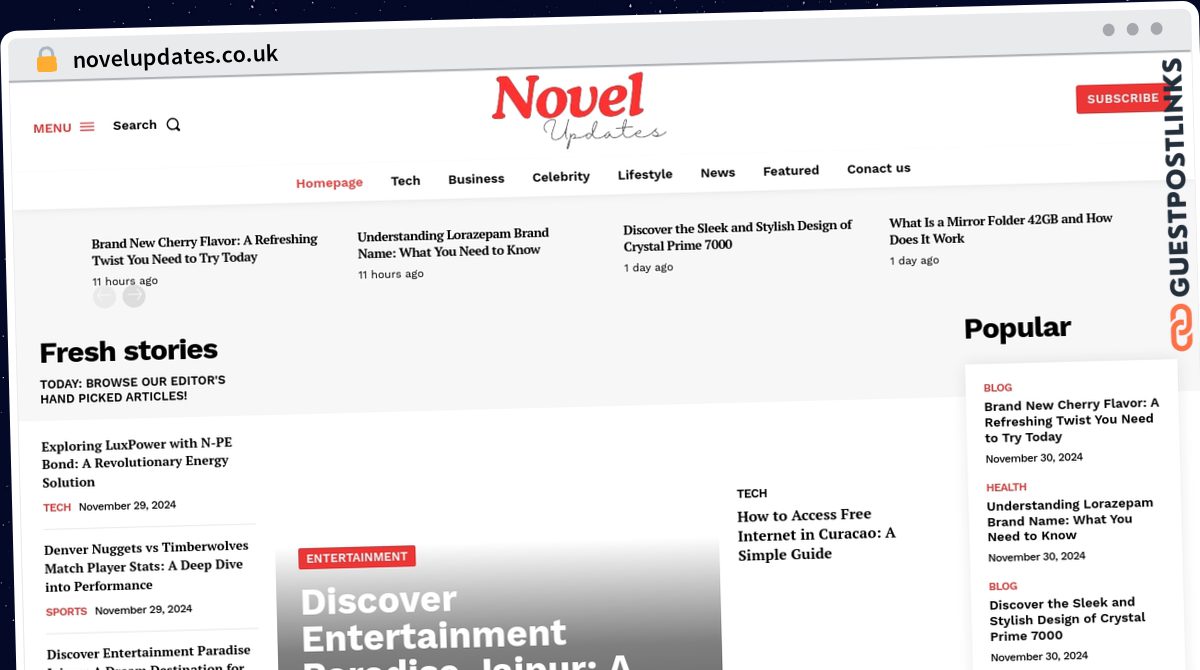Click 'November 30, 2024' under Popular Crystal Prime article
Viewport: 1200px width, 670px height.
coord(1039,657)
